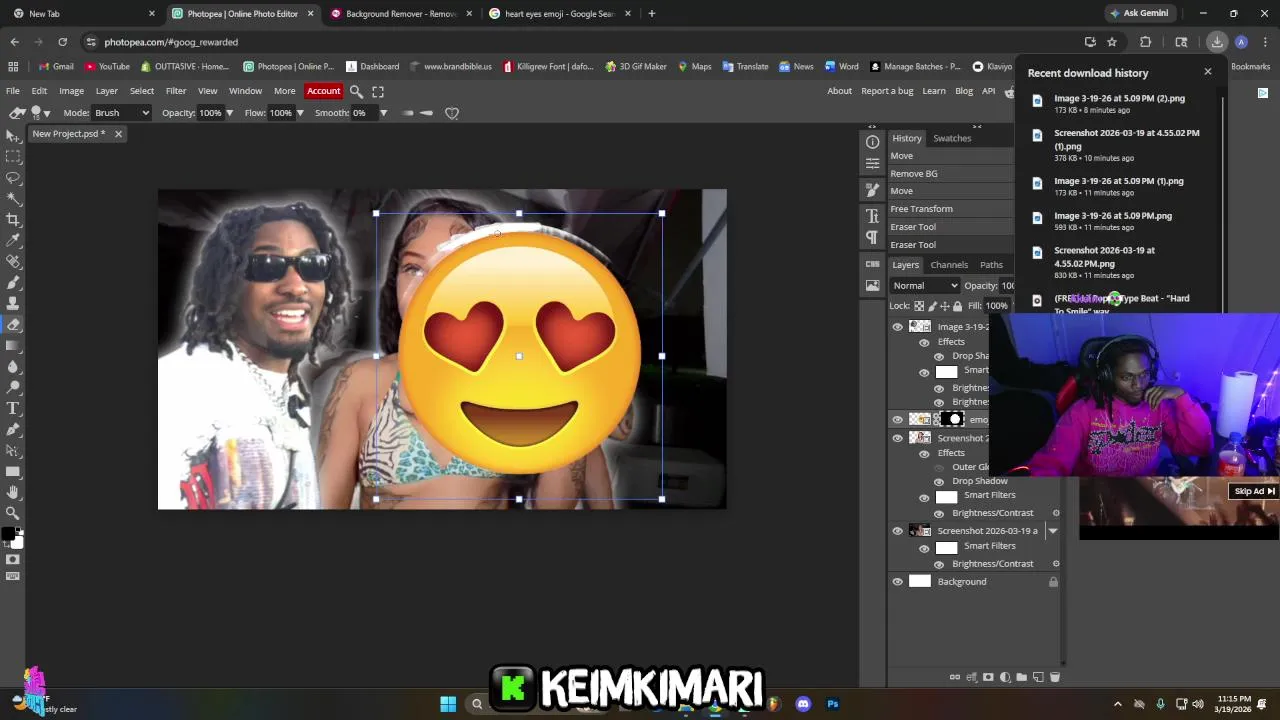The image size is (1280, 720).
Task: Click the red Account button
Action: pyautogui.click(x=323, y=91)
